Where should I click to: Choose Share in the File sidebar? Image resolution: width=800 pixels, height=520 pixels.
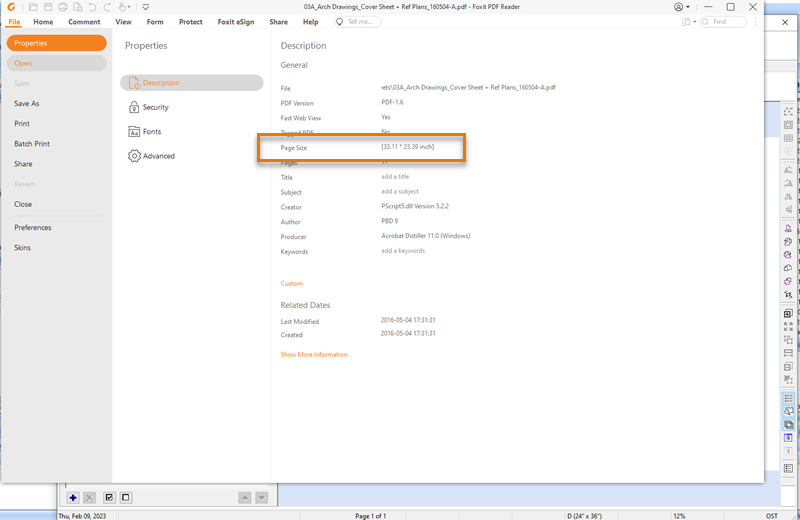pyautogui.click(x=23, y=164)
